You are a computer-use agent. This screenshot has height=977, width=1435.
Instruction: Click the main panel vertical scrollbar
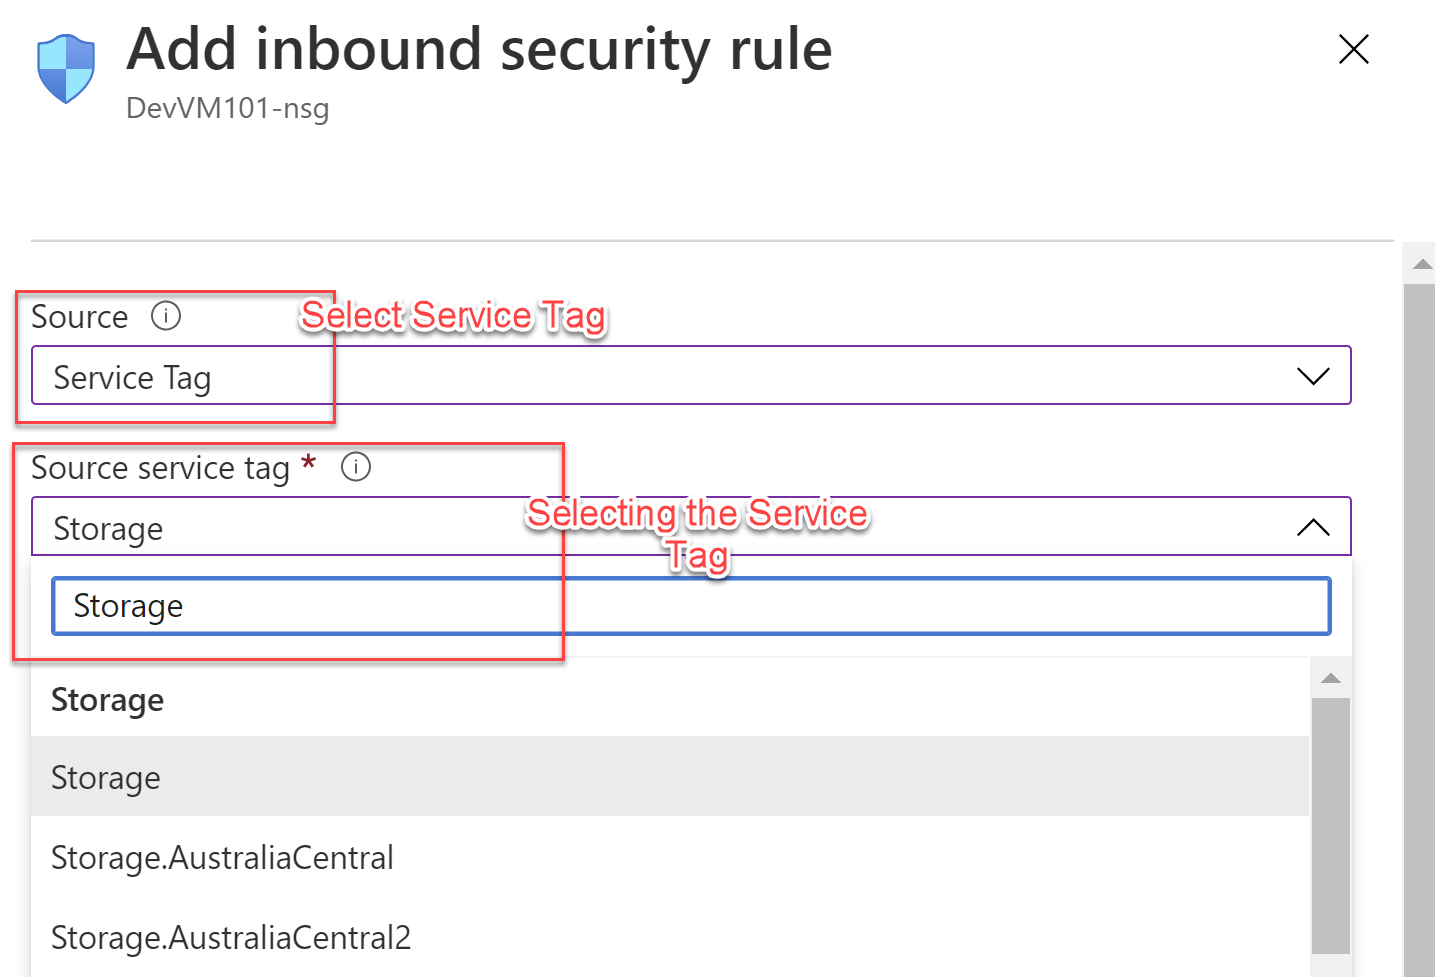tap(1420, 630)
